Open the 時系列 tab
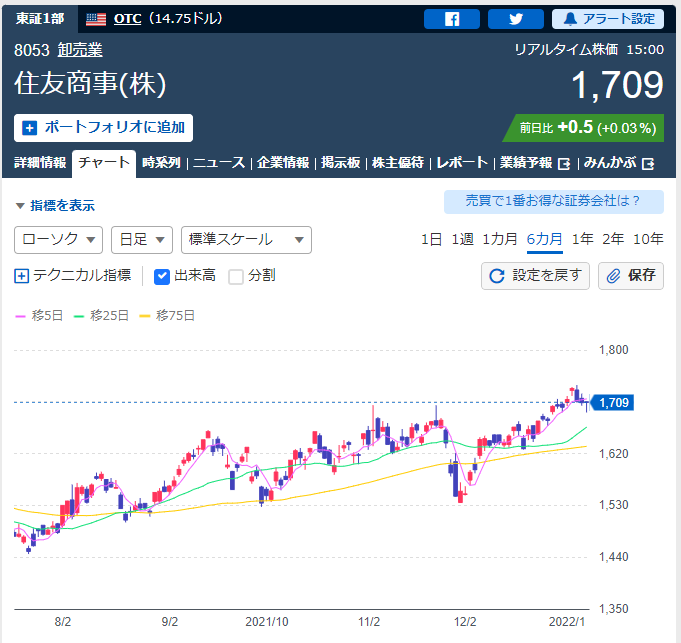This screenshot has height=643, width=681. [x=161, y=162]
